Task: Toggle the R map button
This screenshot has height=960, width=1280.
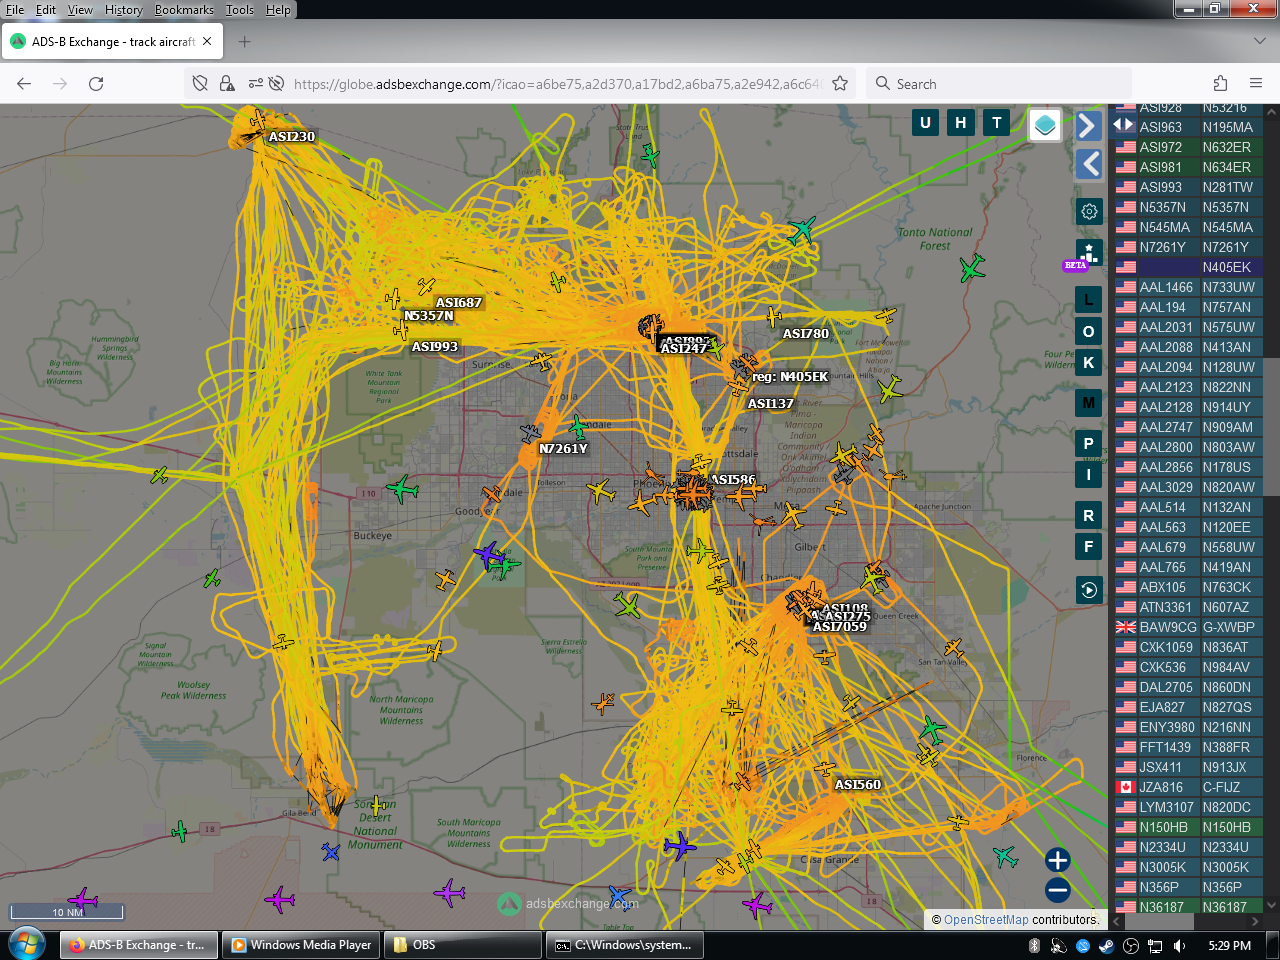Action: pos(1089,516)
